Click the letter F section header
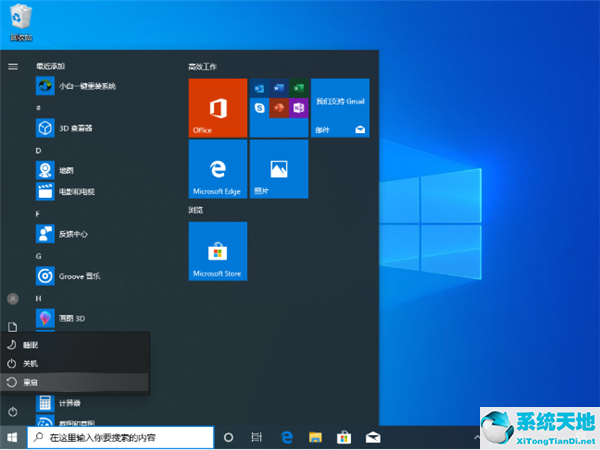This screenshot has width=600, height=450. (x=38, y=214)
